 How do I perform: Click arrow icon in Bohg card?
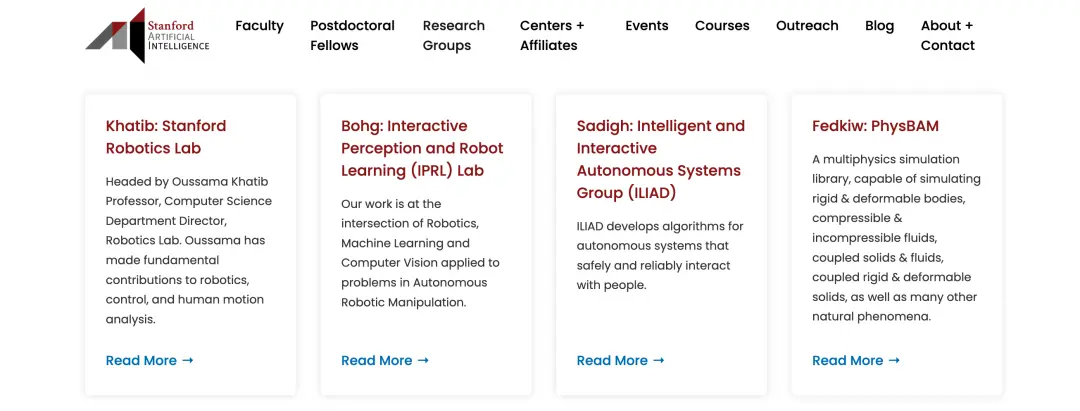click(x=423, y=360)
